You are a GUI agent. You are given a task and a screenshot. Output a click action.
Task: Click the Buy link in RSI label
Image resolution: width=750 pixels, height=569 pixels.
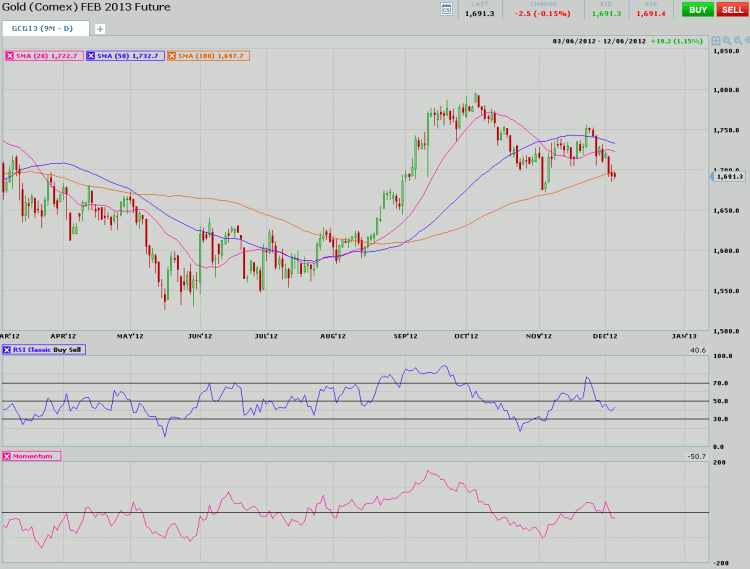(x=62, y=349)
